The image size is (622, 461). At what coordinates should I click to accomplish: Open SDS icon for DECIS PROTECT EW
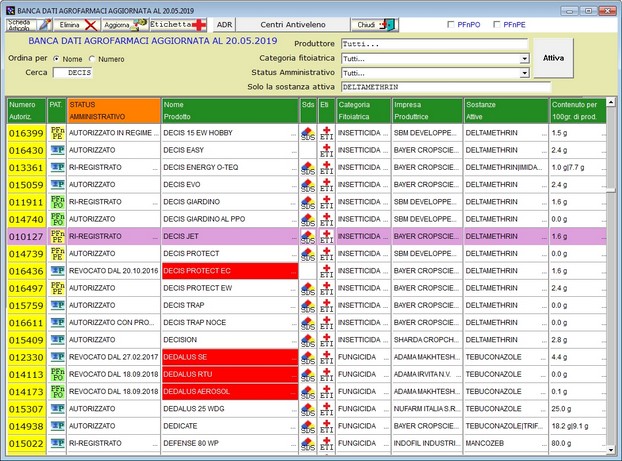point(308,288)
